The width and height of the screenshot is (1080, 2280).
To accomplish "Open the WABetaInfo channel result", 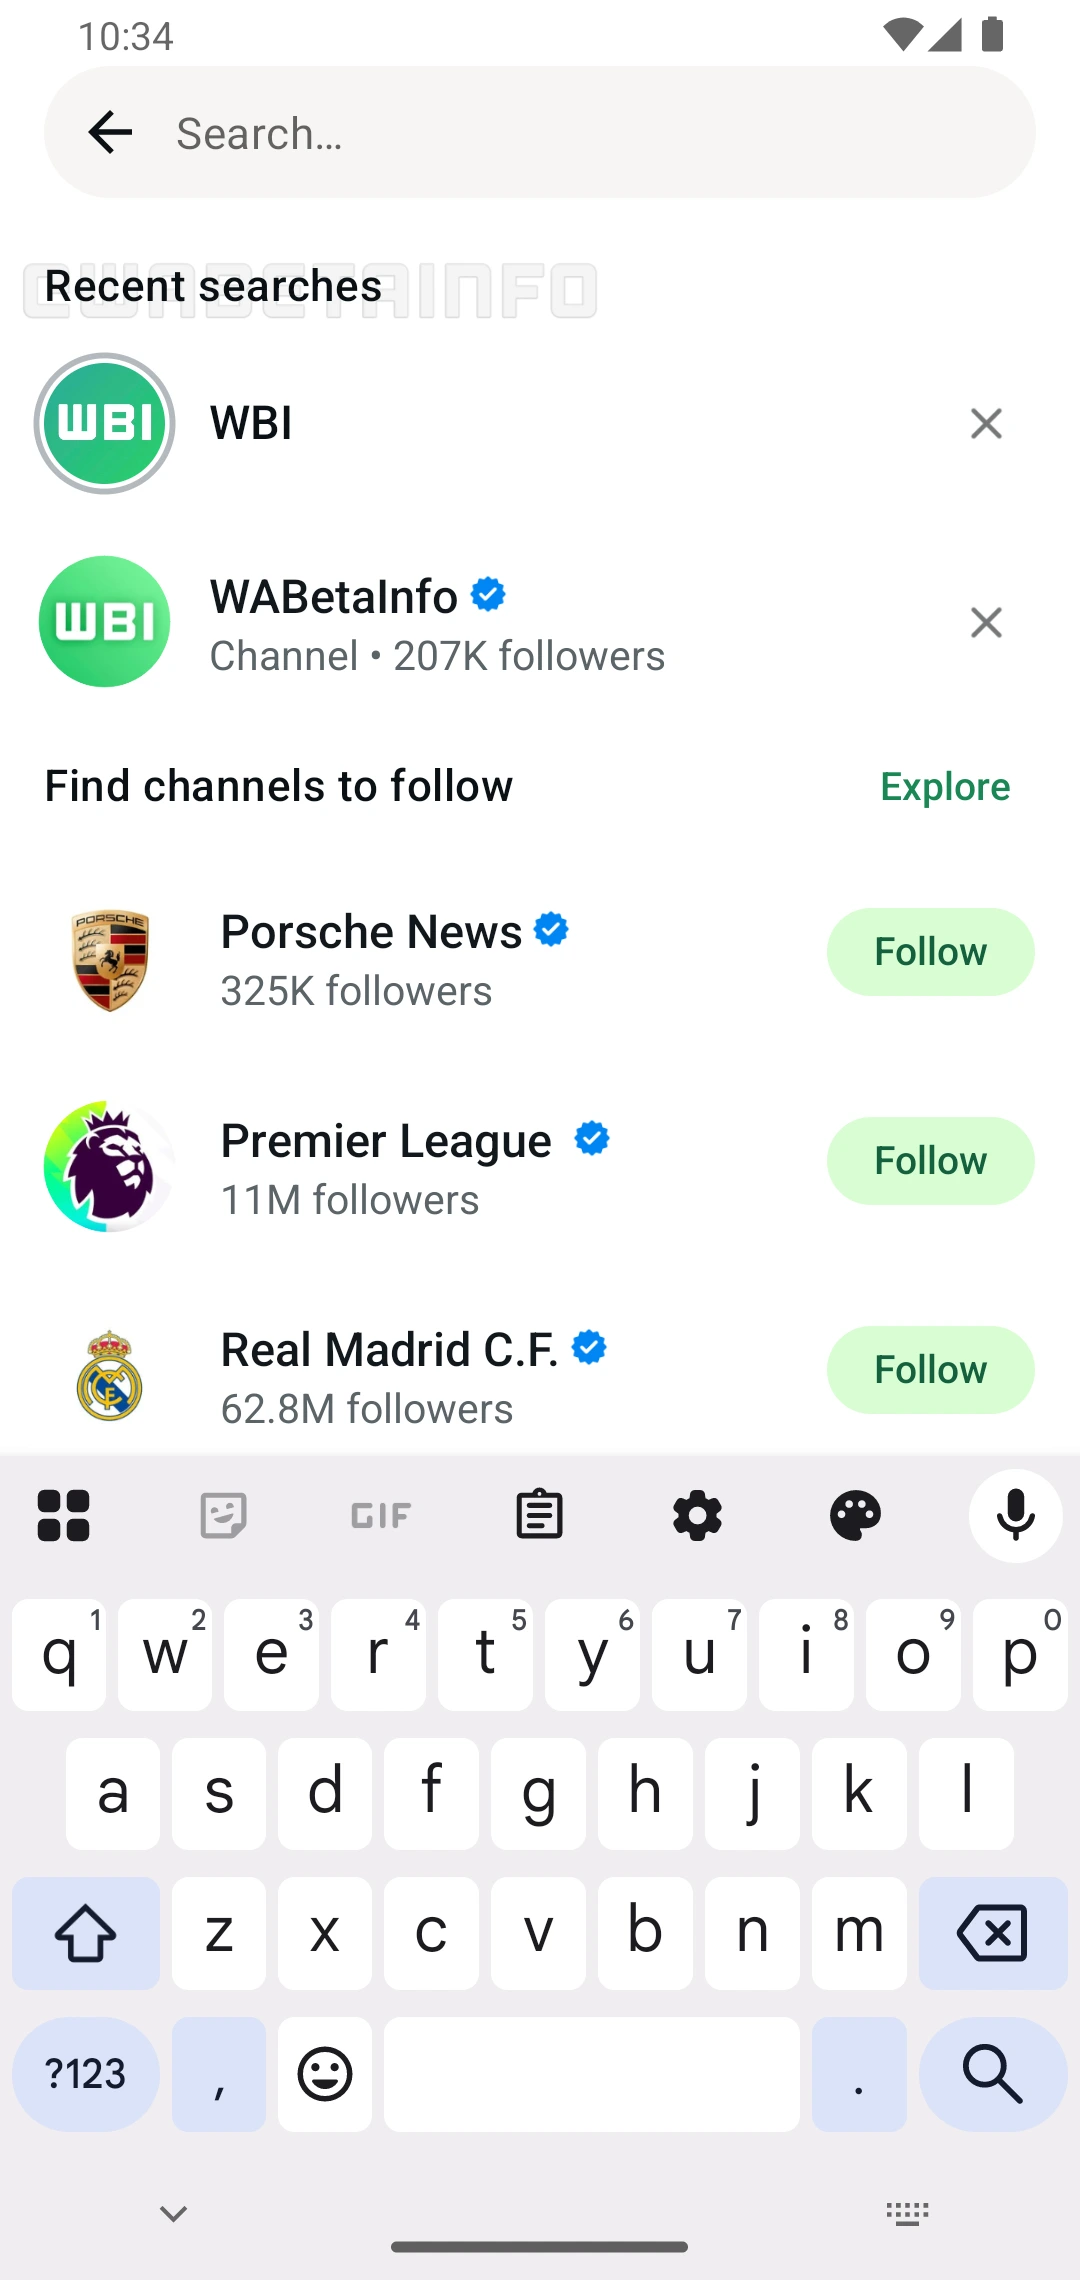I will coord(436,623).
